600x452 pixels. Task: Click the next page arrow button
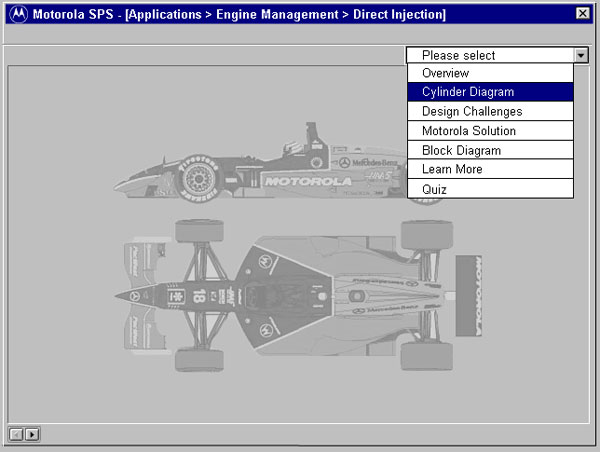click(x=32, y=434)
